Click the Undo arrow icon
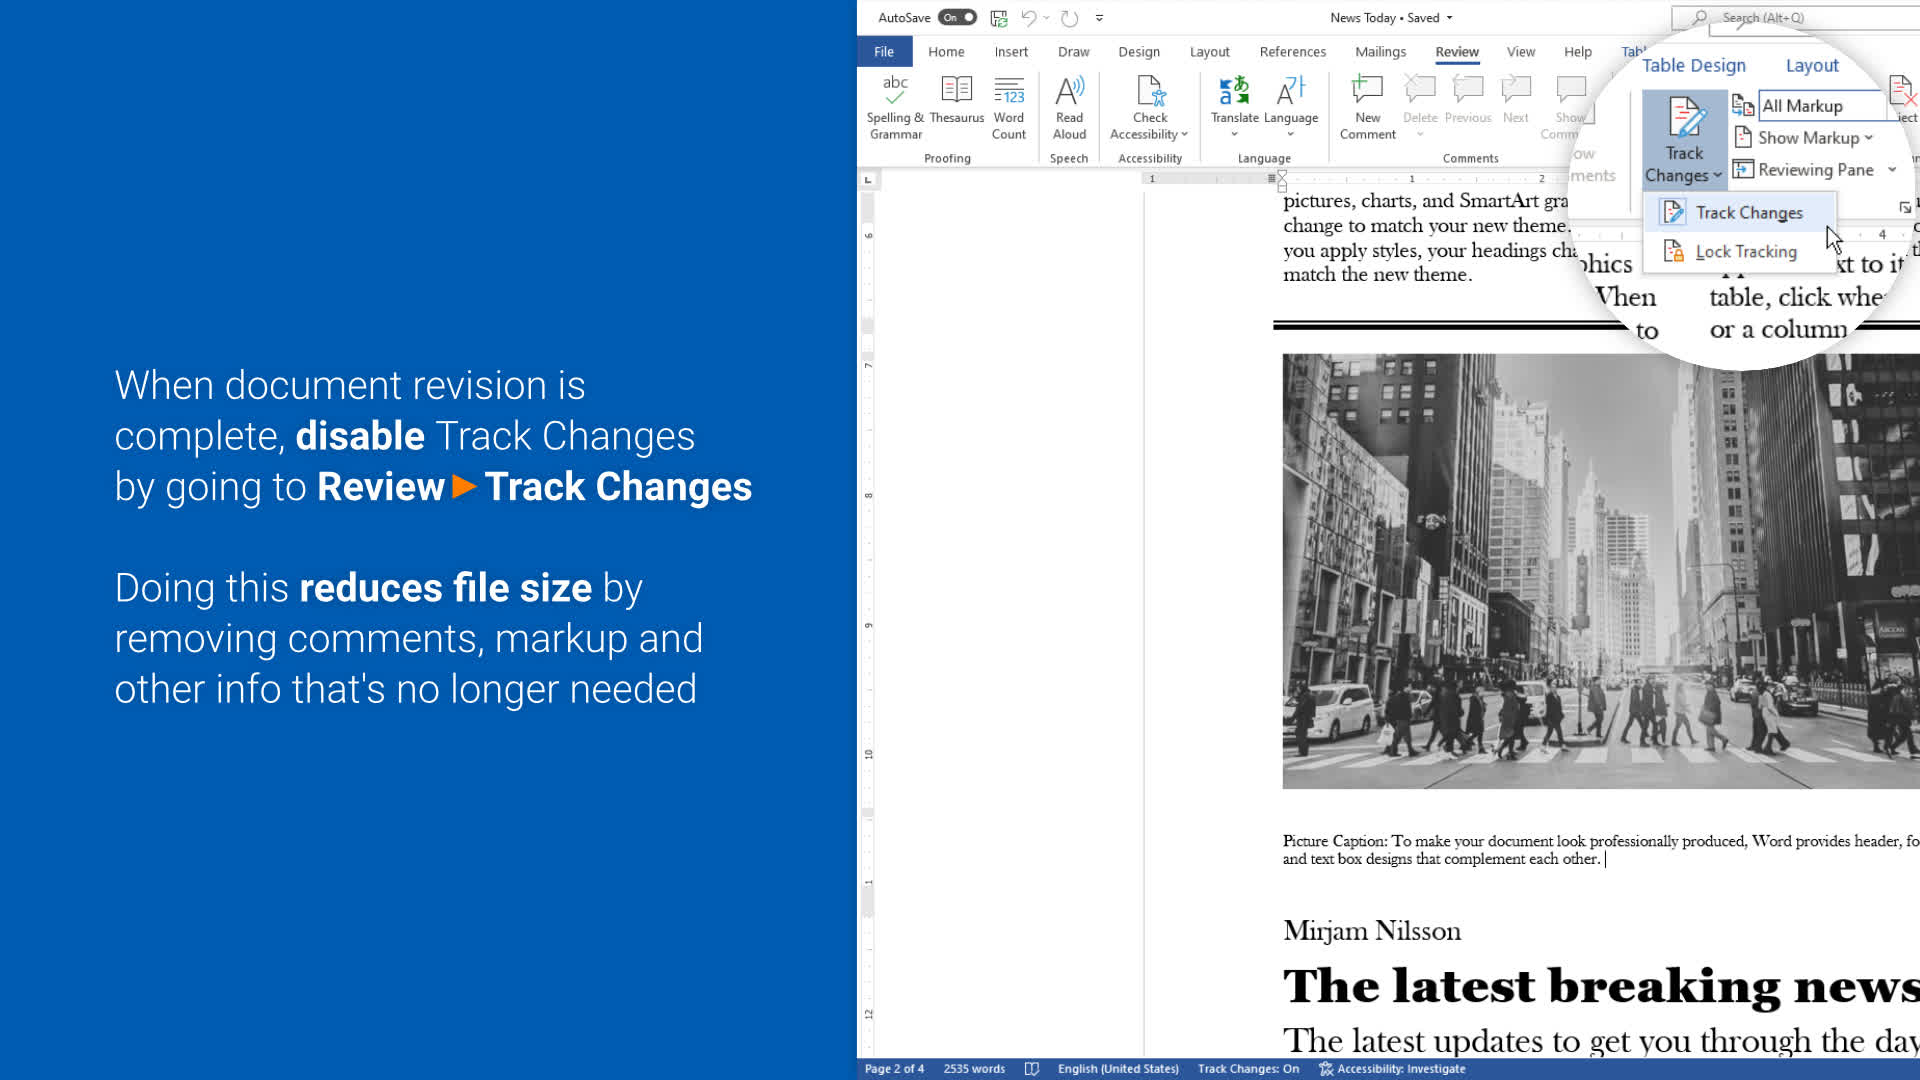Viewport: 1920px width, 1080px height. (1028, 18)
